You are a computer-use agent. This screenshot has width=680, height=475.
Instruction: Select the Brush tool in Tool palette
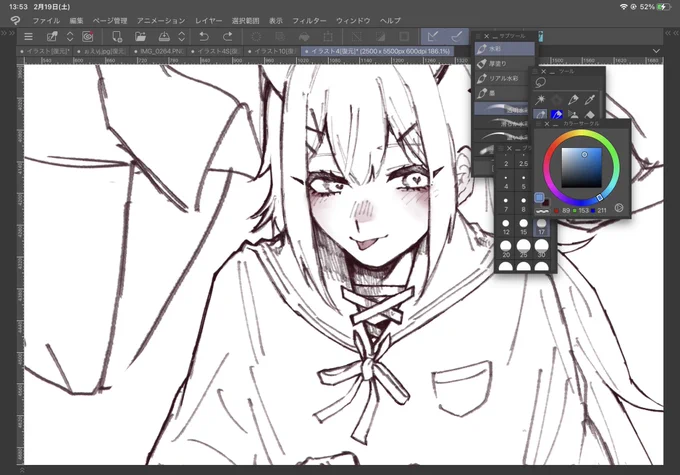[x=540, y=115]
